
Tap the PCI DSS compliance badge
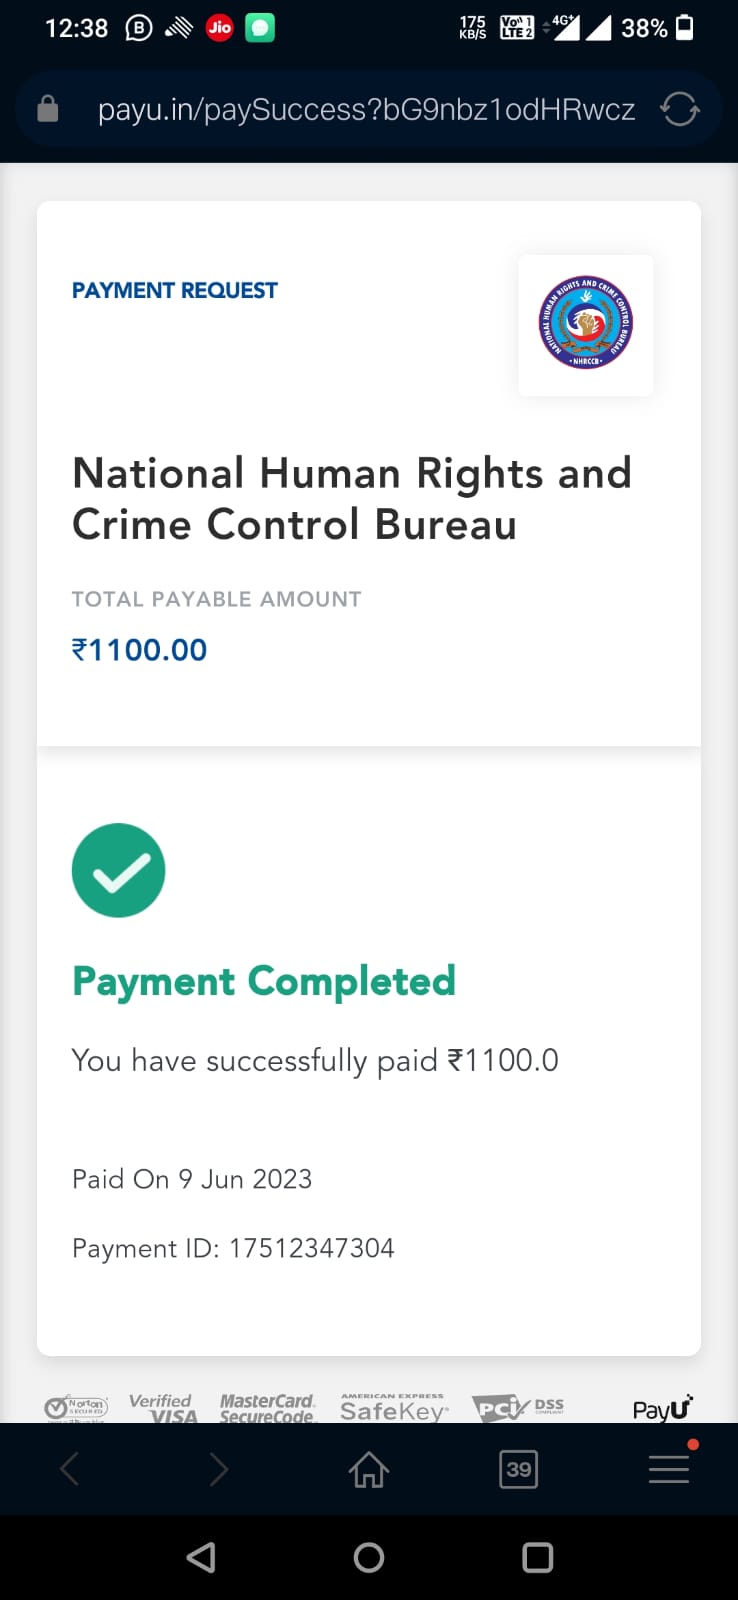pyautogui.click(x=517, y=1408)
